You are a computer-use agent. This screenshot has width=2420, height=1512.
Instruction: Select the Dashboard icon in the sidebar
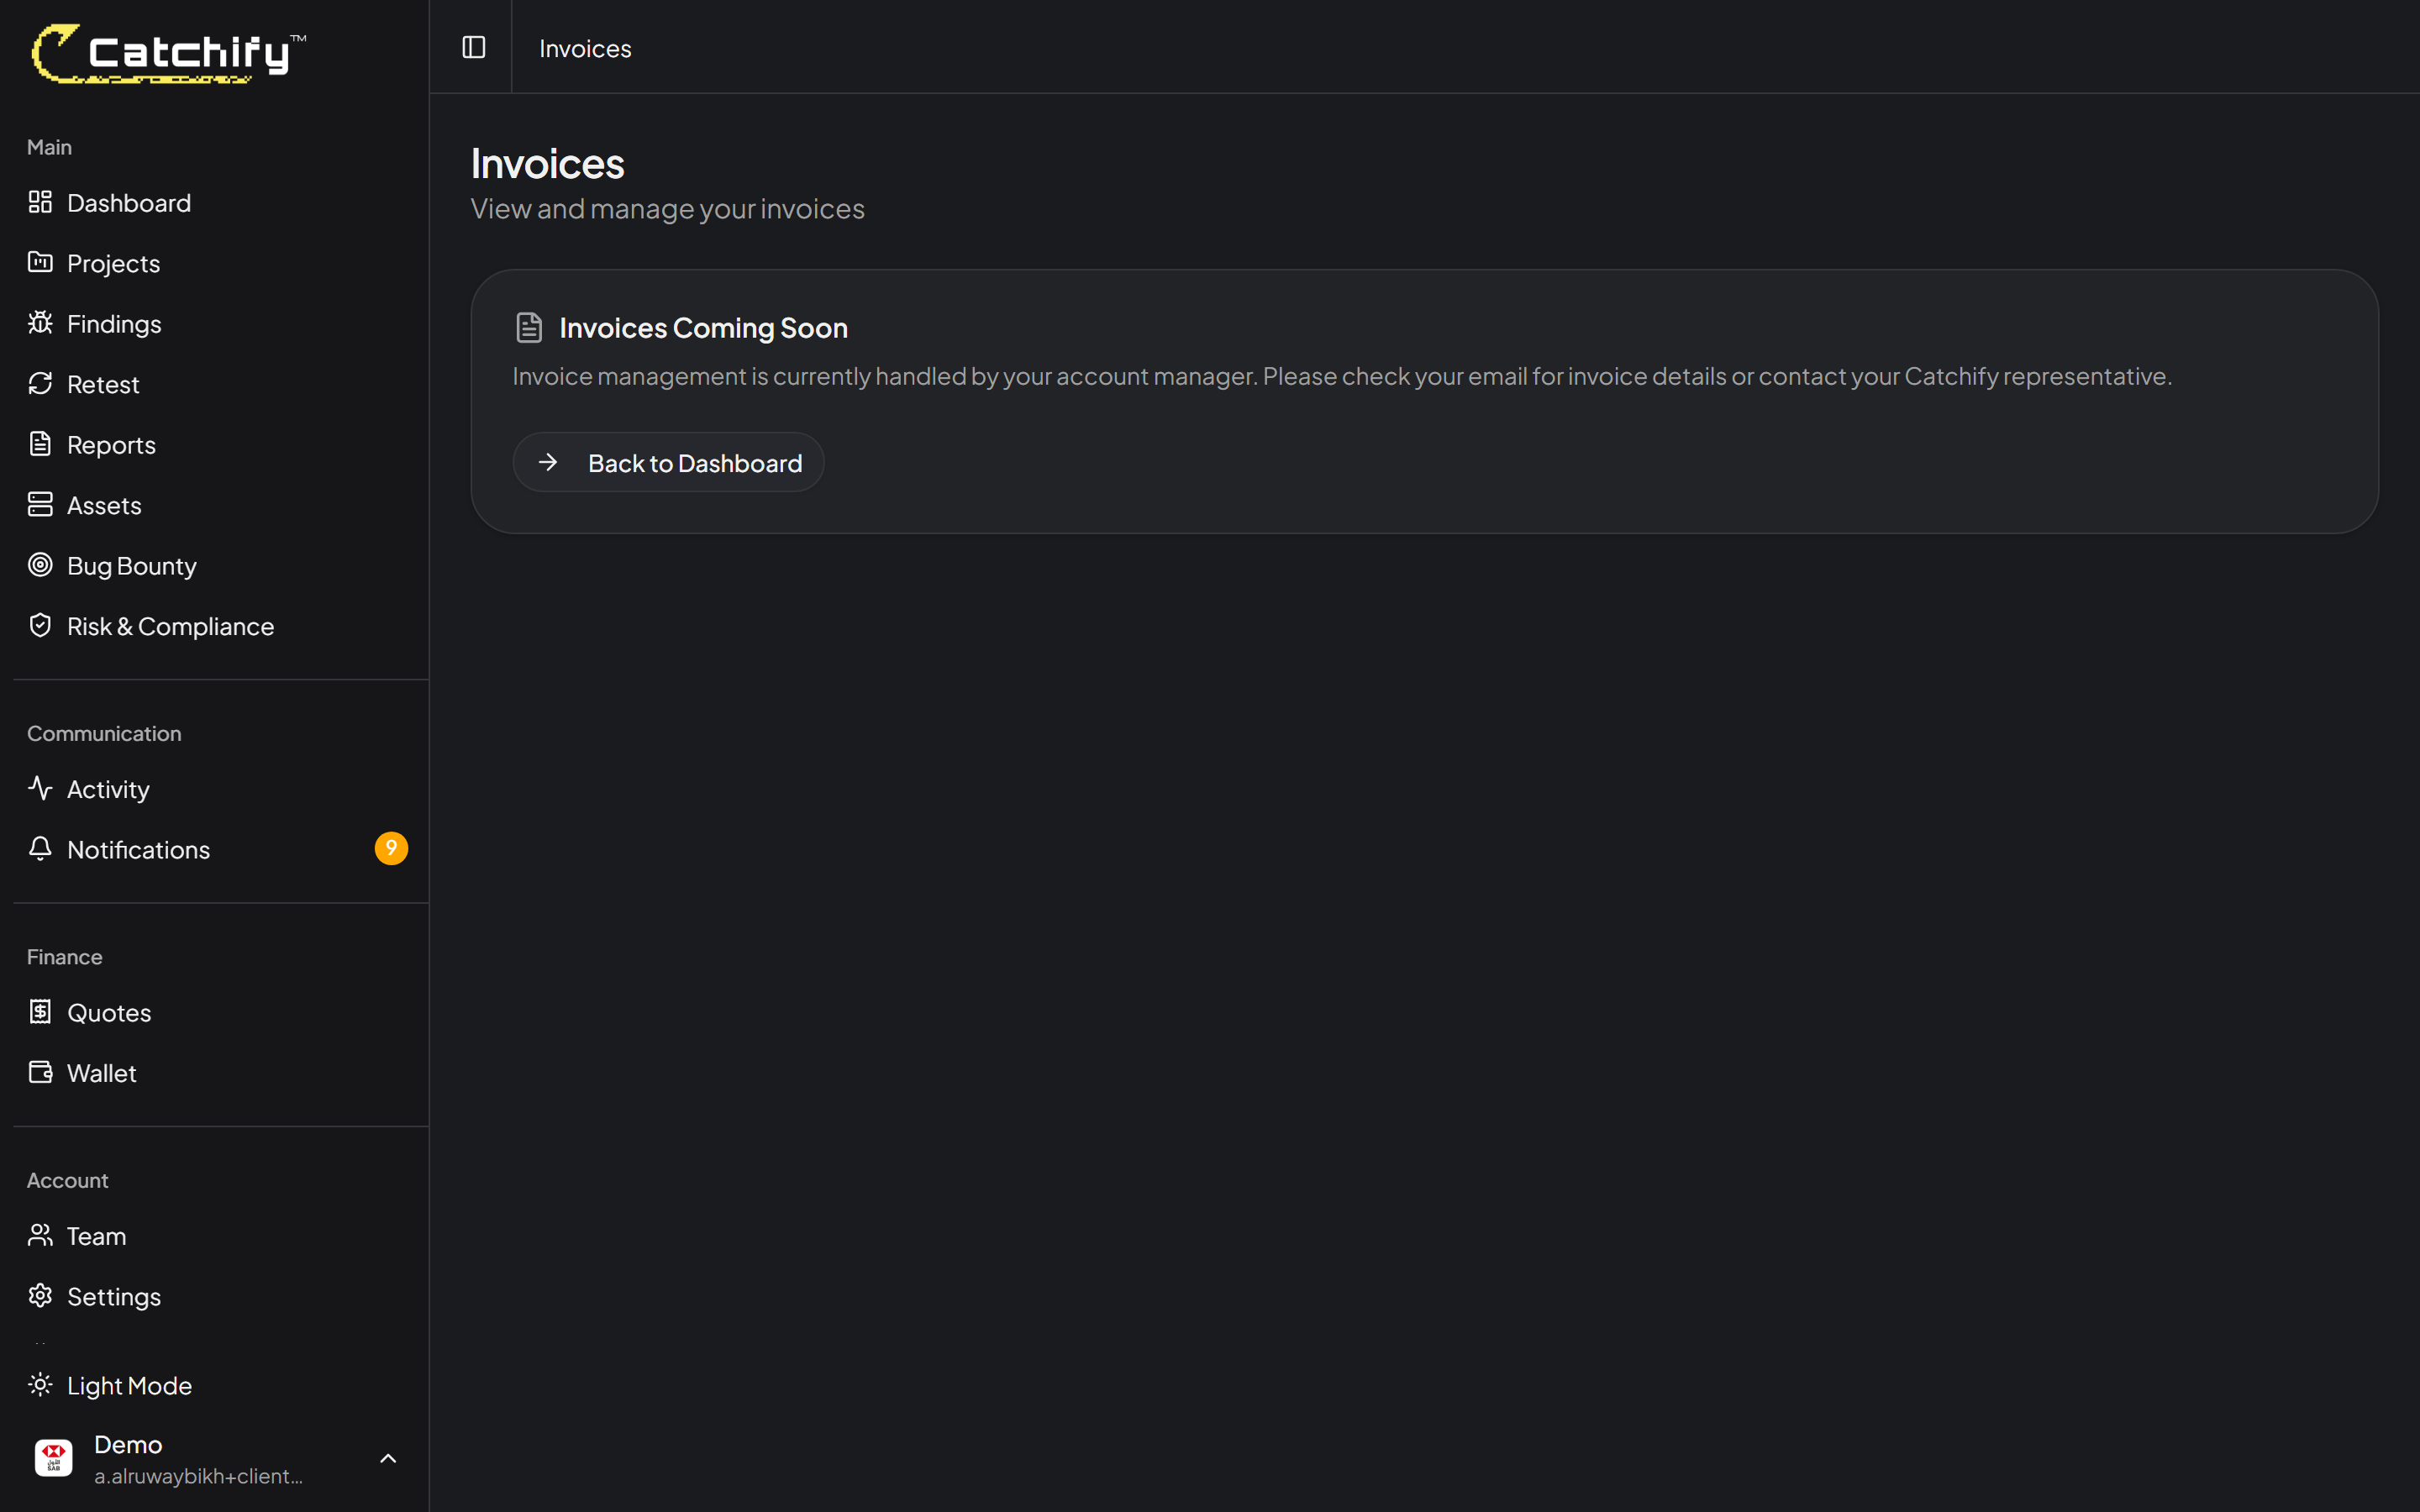coord(40,201)
